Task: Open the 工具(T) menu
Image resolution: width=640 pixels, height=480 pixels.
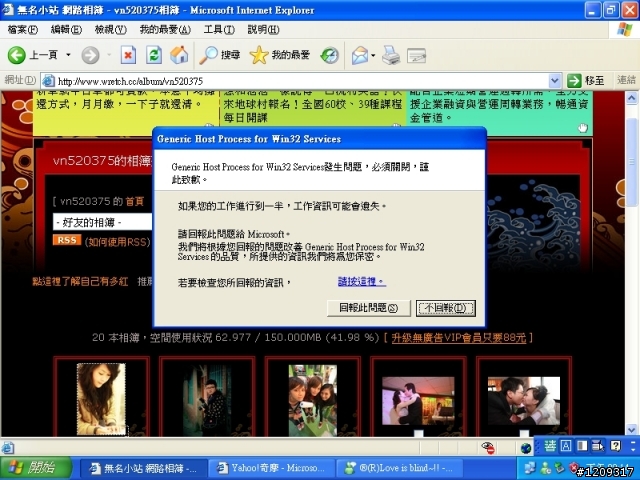Action: (219, 30)
